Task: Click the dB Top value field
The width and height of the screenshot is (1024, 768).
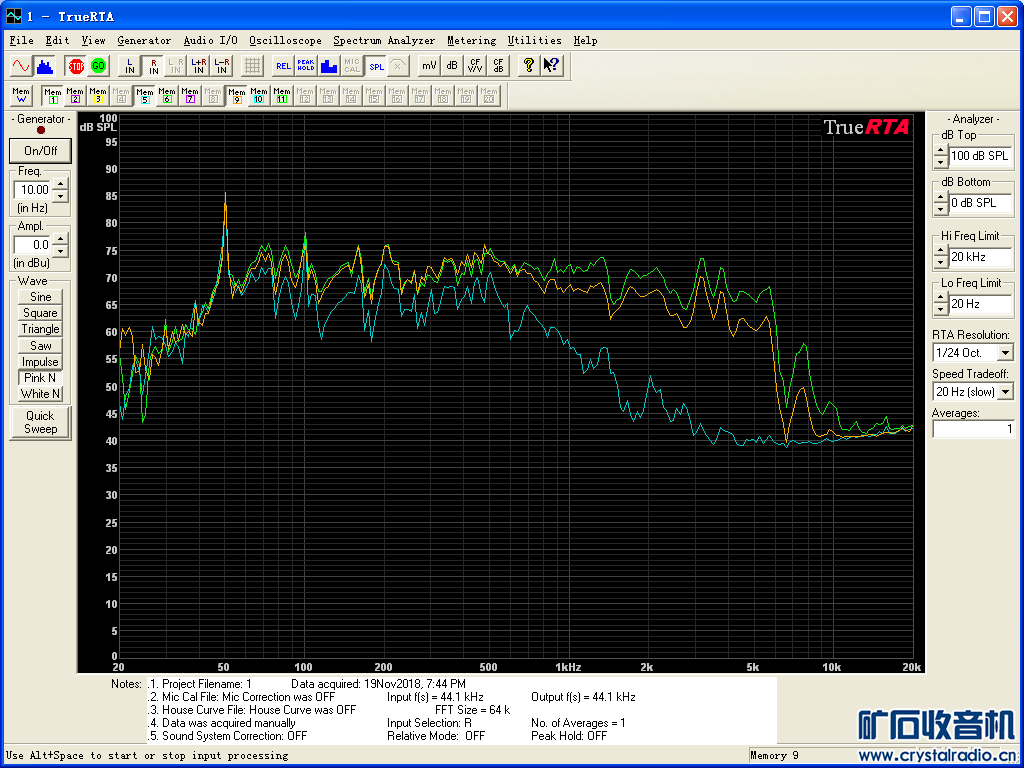Action: pyautogui.click(x=981, y=156)
